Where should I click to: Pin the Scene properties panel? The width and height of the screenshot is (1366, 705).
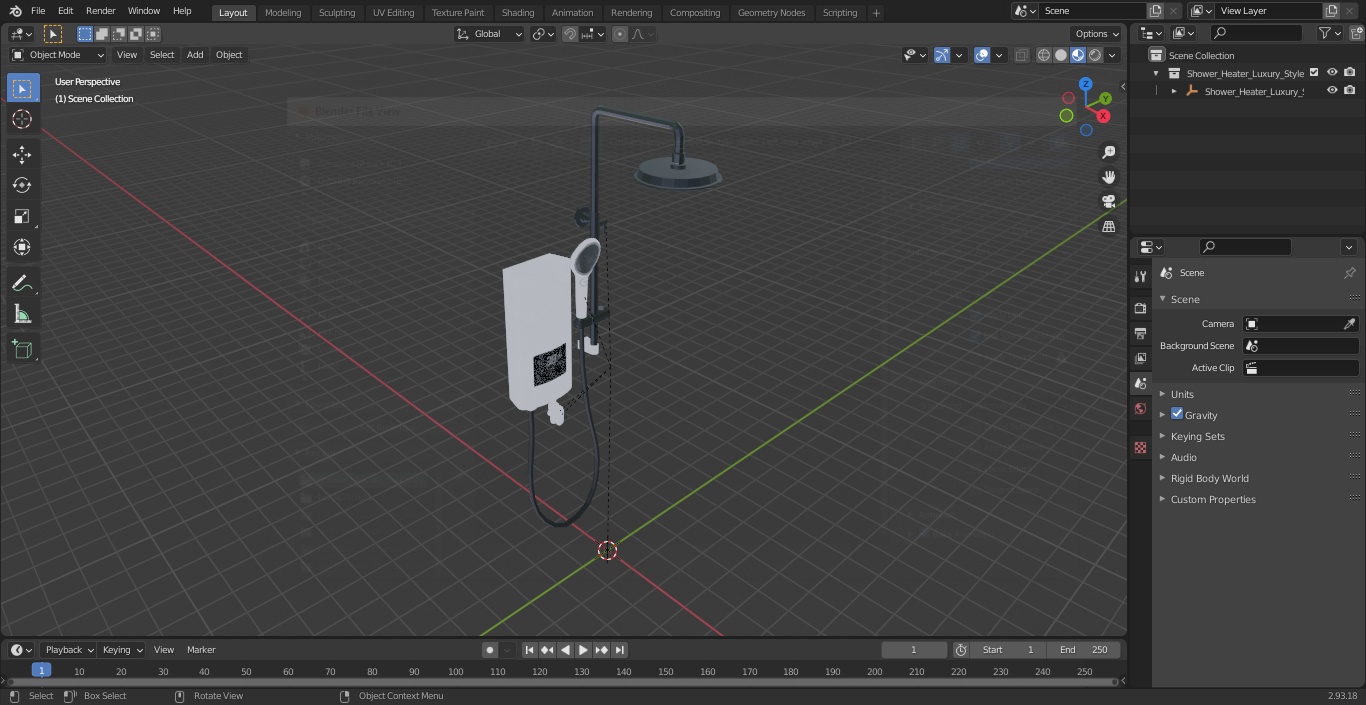(x=1349, y=273)
